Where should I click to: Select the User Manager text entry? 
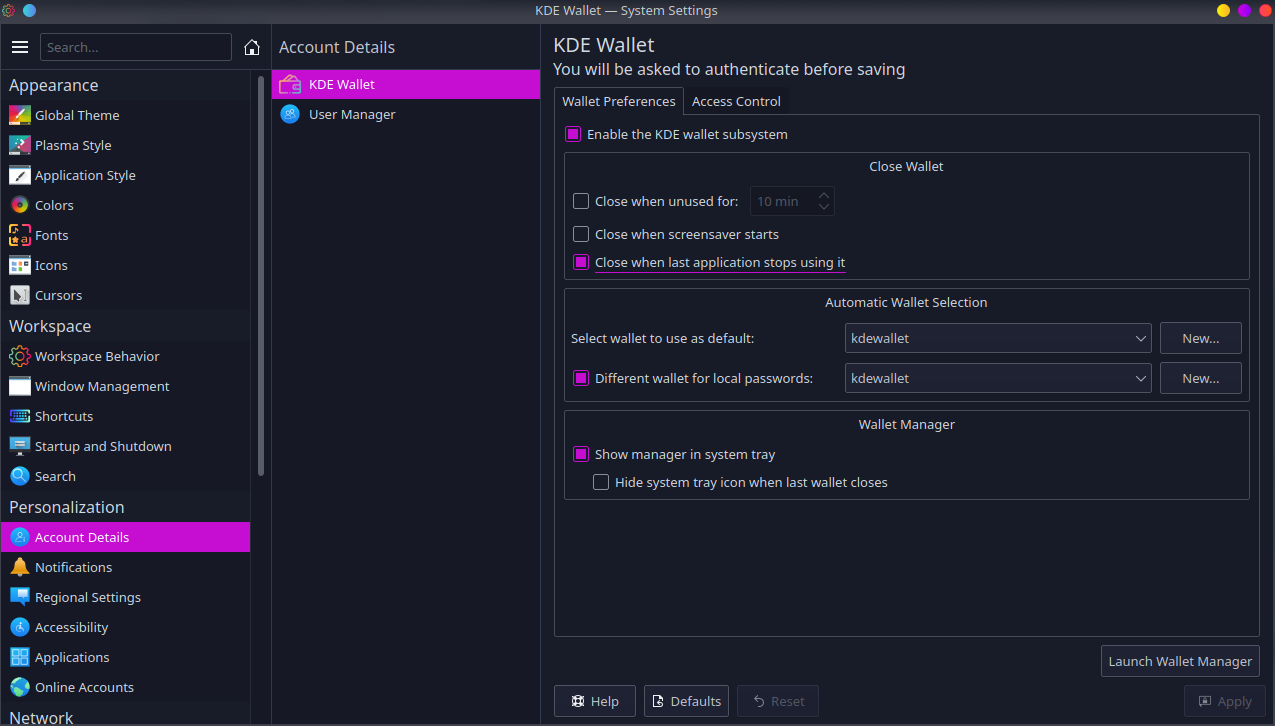[352, 114]
